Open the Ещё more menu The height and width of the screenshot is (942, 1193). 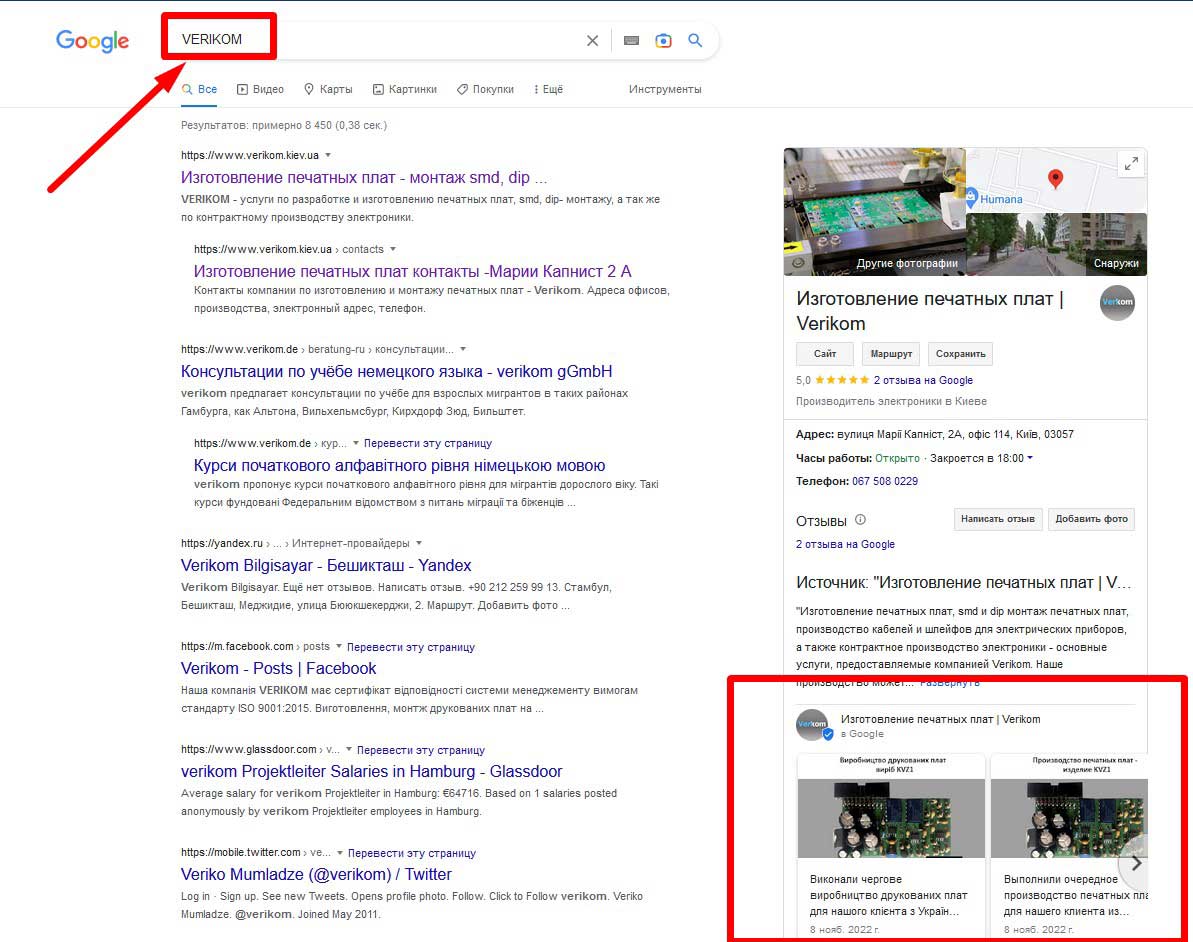[549, 89]
